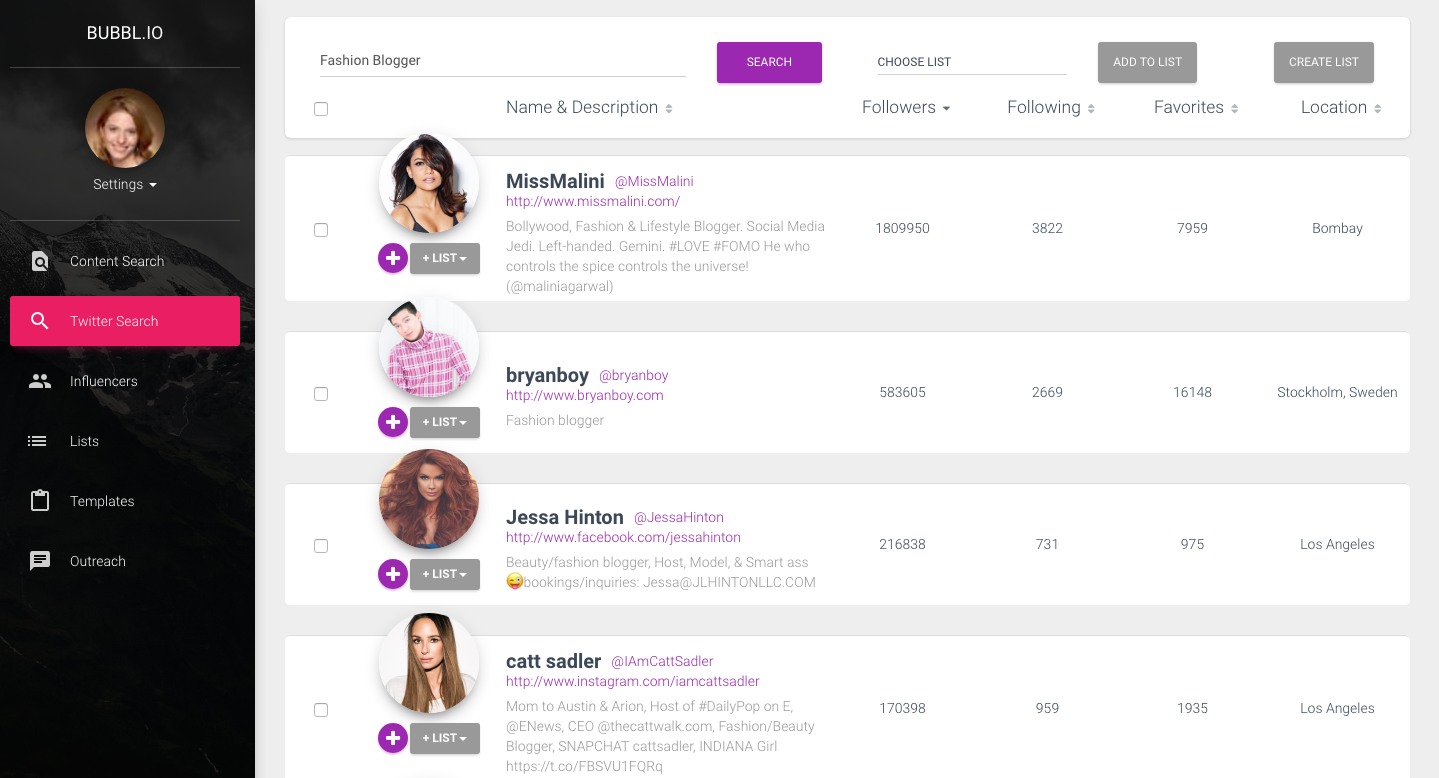The width and height of the screenshot is (1439, 778).
Task: Expand the Settings dropdown under profile photo
Action: coord(125,185)
